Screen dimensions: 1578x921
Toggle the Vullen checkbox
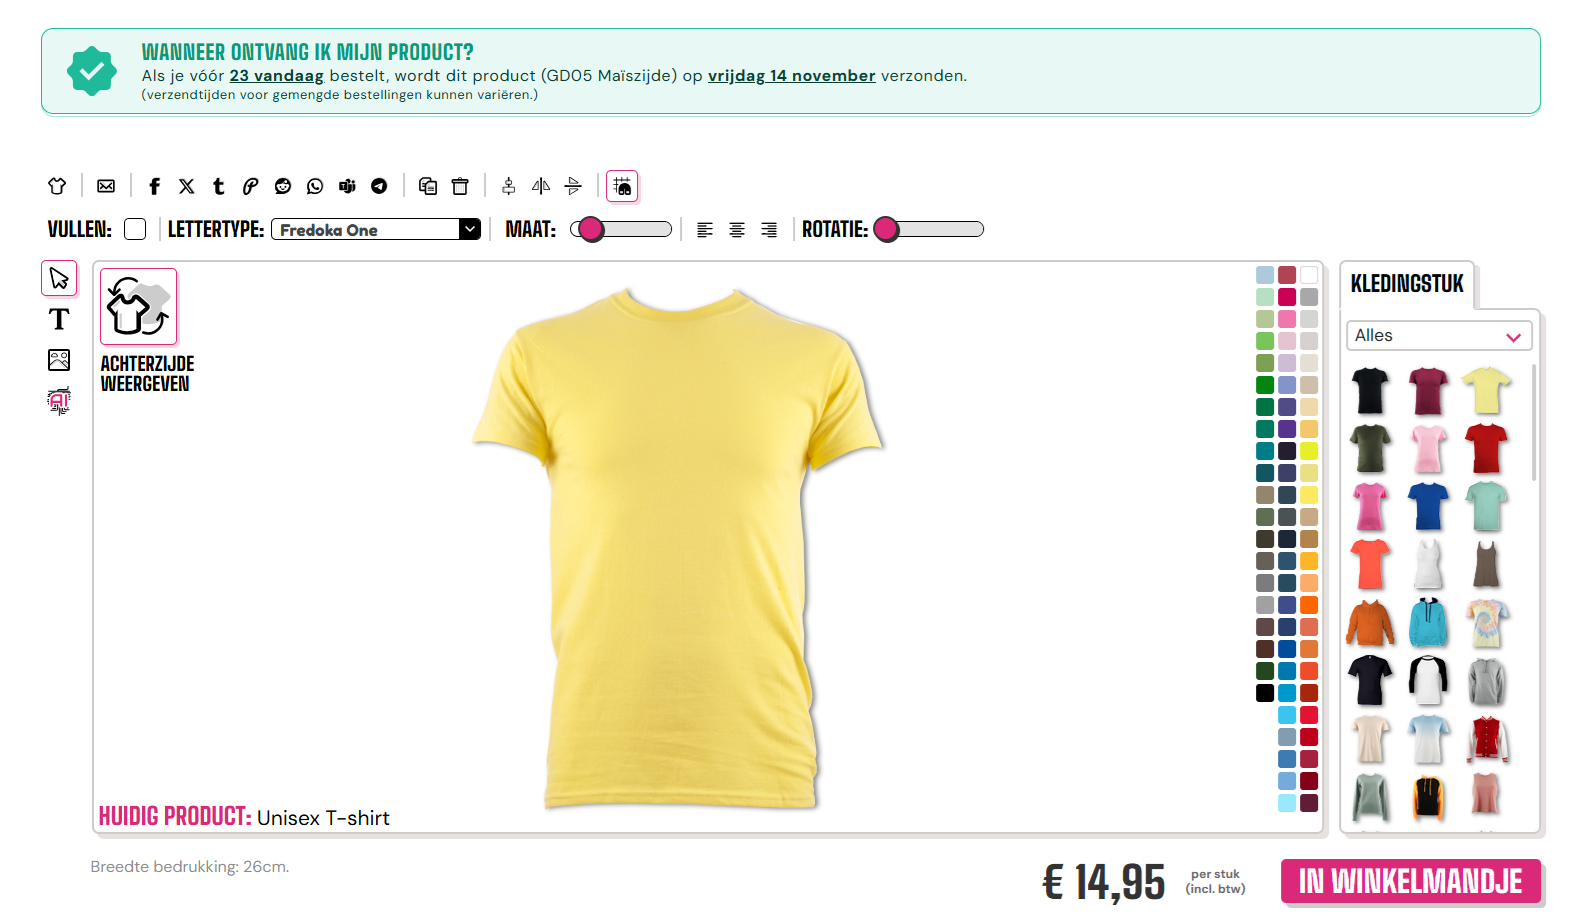(135, 229)
